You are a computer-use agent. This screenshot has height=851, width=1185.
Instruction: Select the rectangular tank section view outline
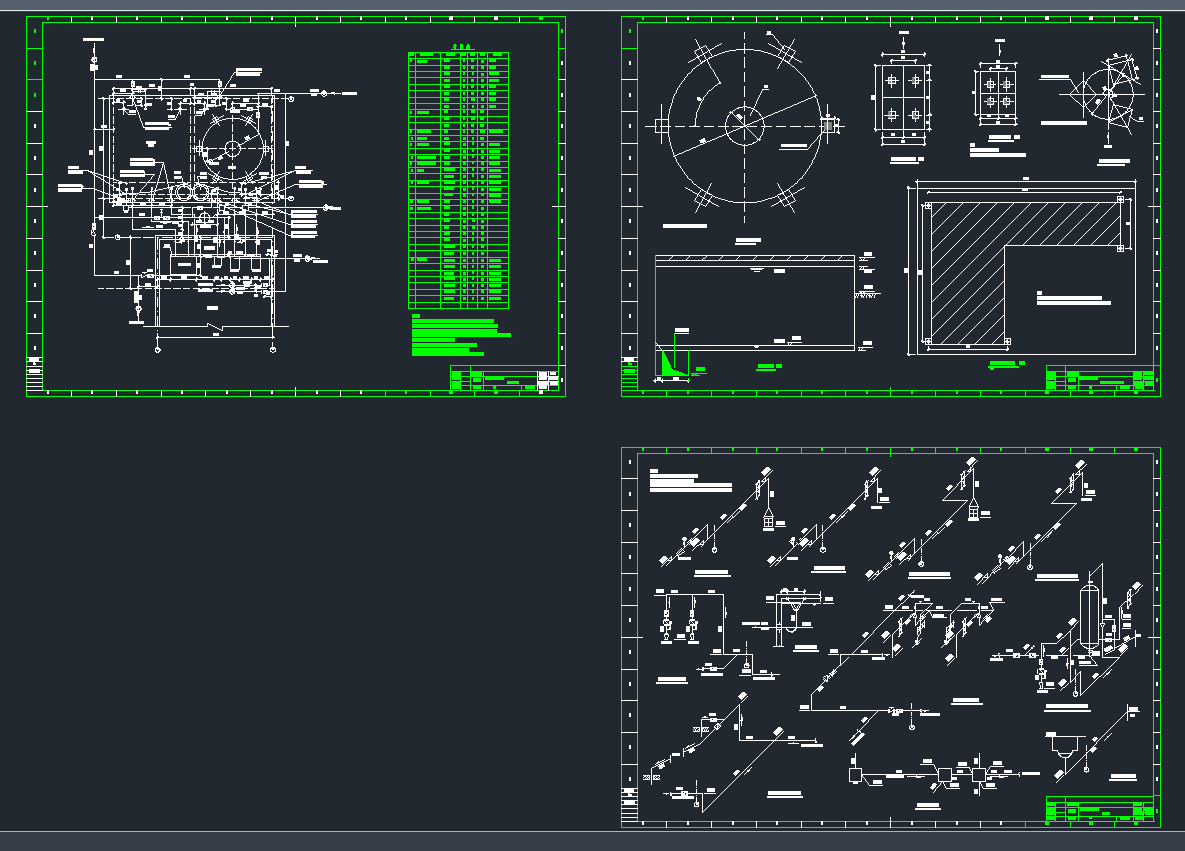pos(755,302)
